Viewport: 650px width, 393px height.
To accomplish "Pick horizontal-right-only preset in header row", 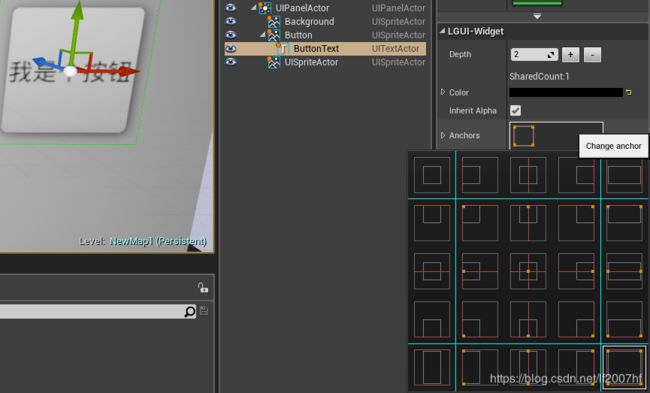I will (576, 175).
